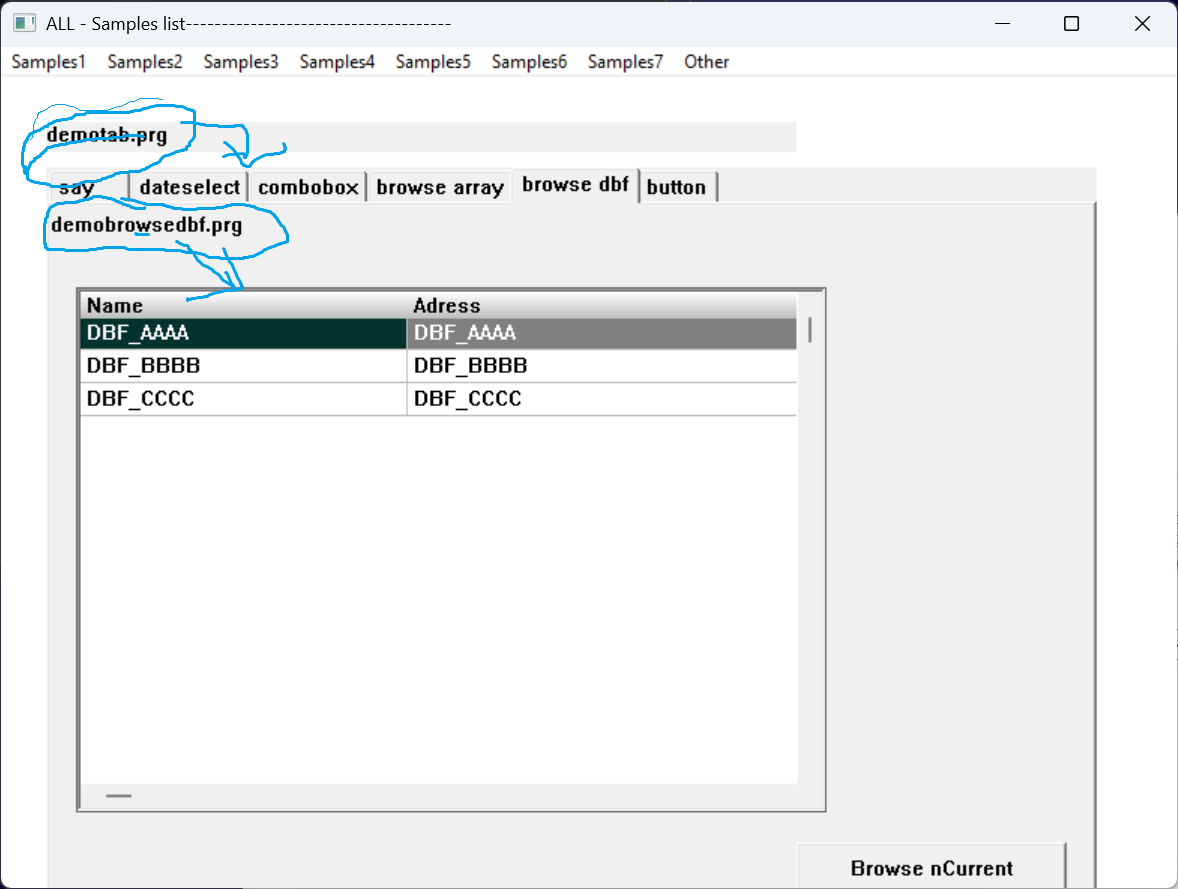This screenshot has width=1178, height=889.
Task: Switch to the combobox tab
Action: coord(308,187)
